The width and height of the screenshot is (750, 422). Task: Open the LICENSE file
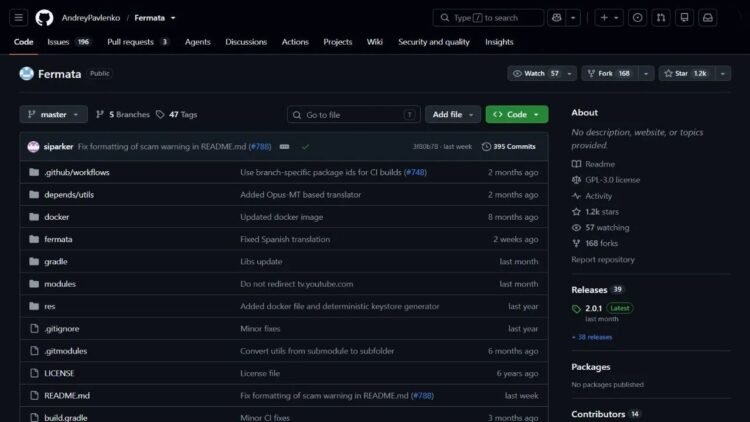point(59,373)
